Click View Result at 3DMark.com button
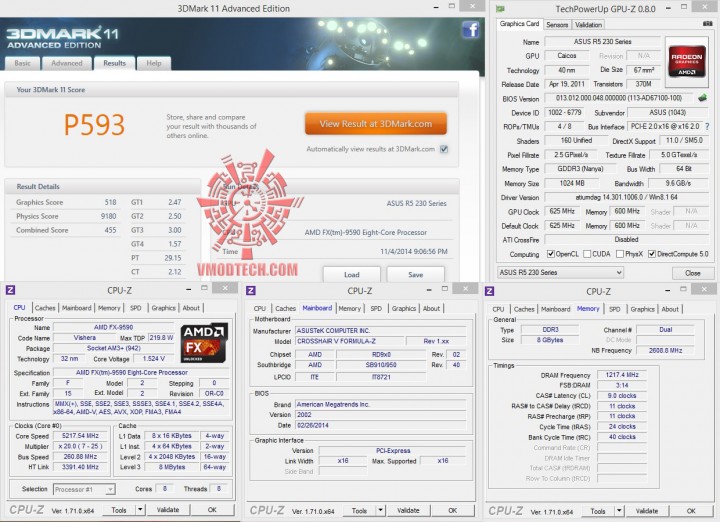 (376, 124)
